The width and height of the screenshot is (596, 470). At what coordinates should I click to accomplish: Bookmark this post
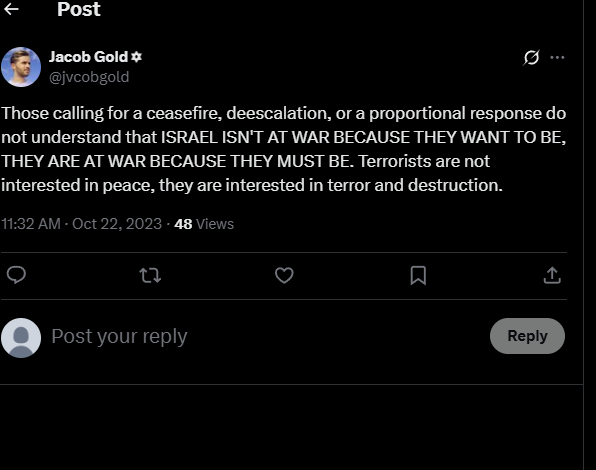418,275
